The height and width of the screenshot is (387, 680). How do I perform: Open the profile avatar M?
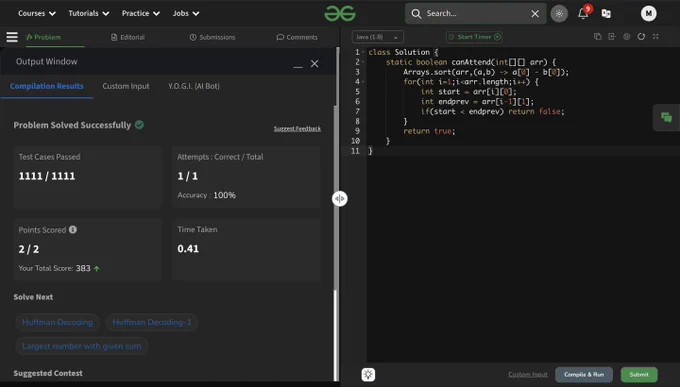click(648, 13)
